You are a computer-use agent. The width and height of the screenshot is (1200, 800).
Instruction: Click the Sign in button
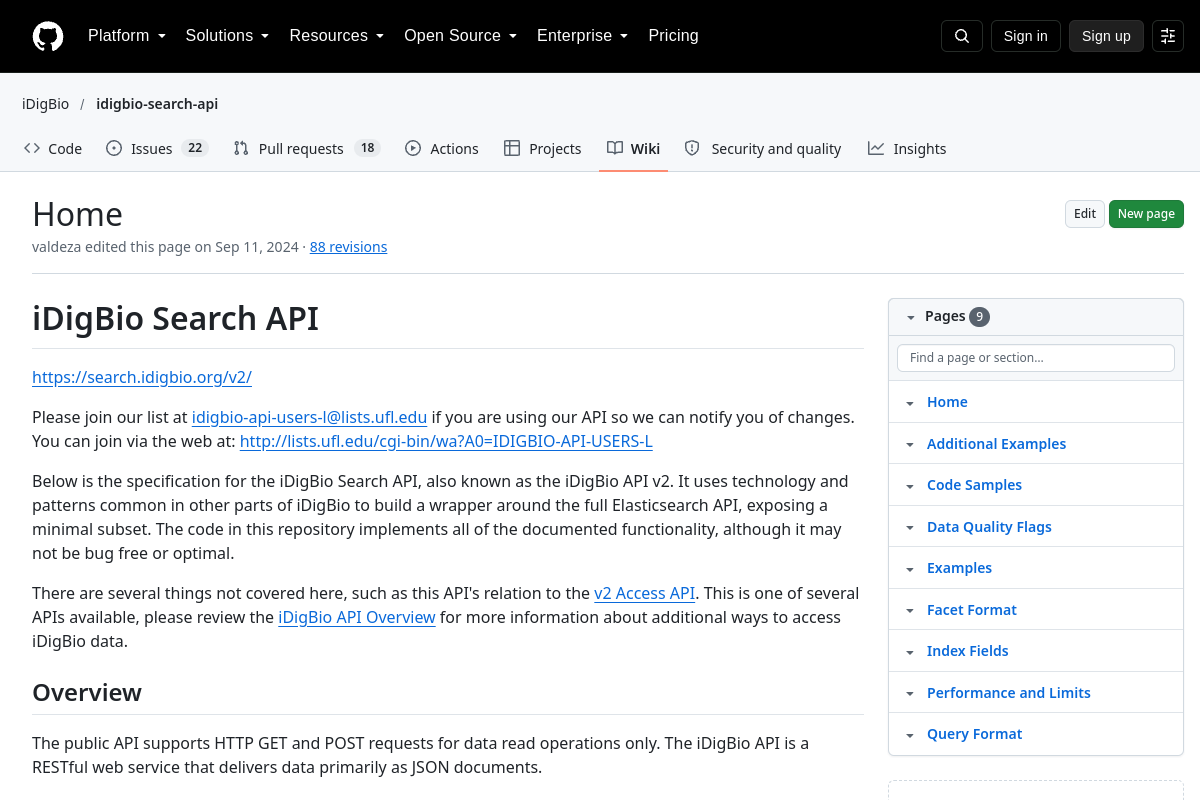click(x=1026, y=36)
